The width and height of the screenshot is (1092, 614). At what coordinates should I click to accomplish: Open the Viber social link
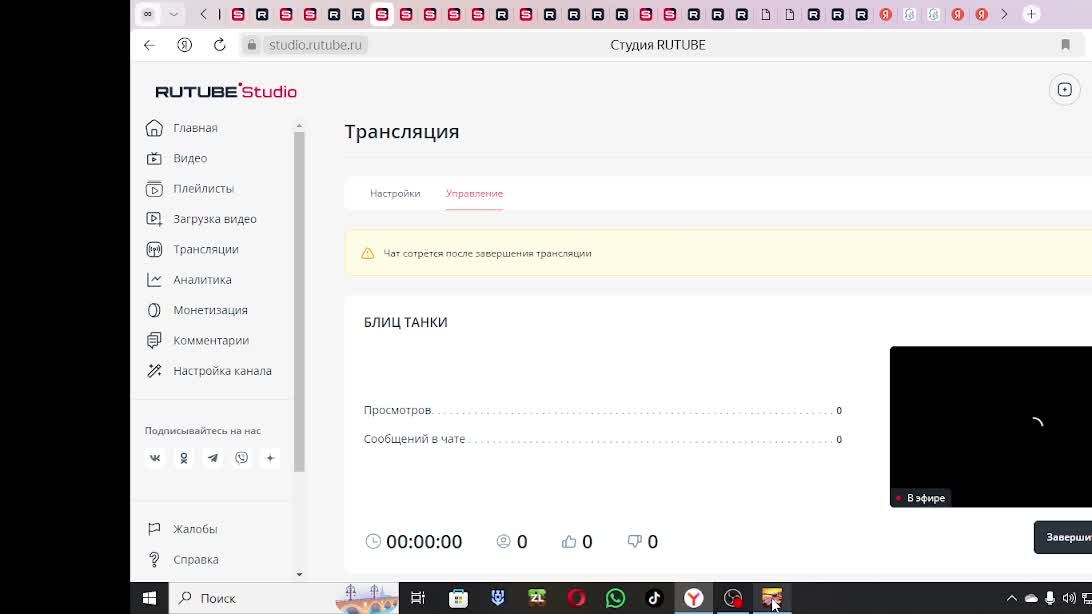tap(242, 458)
